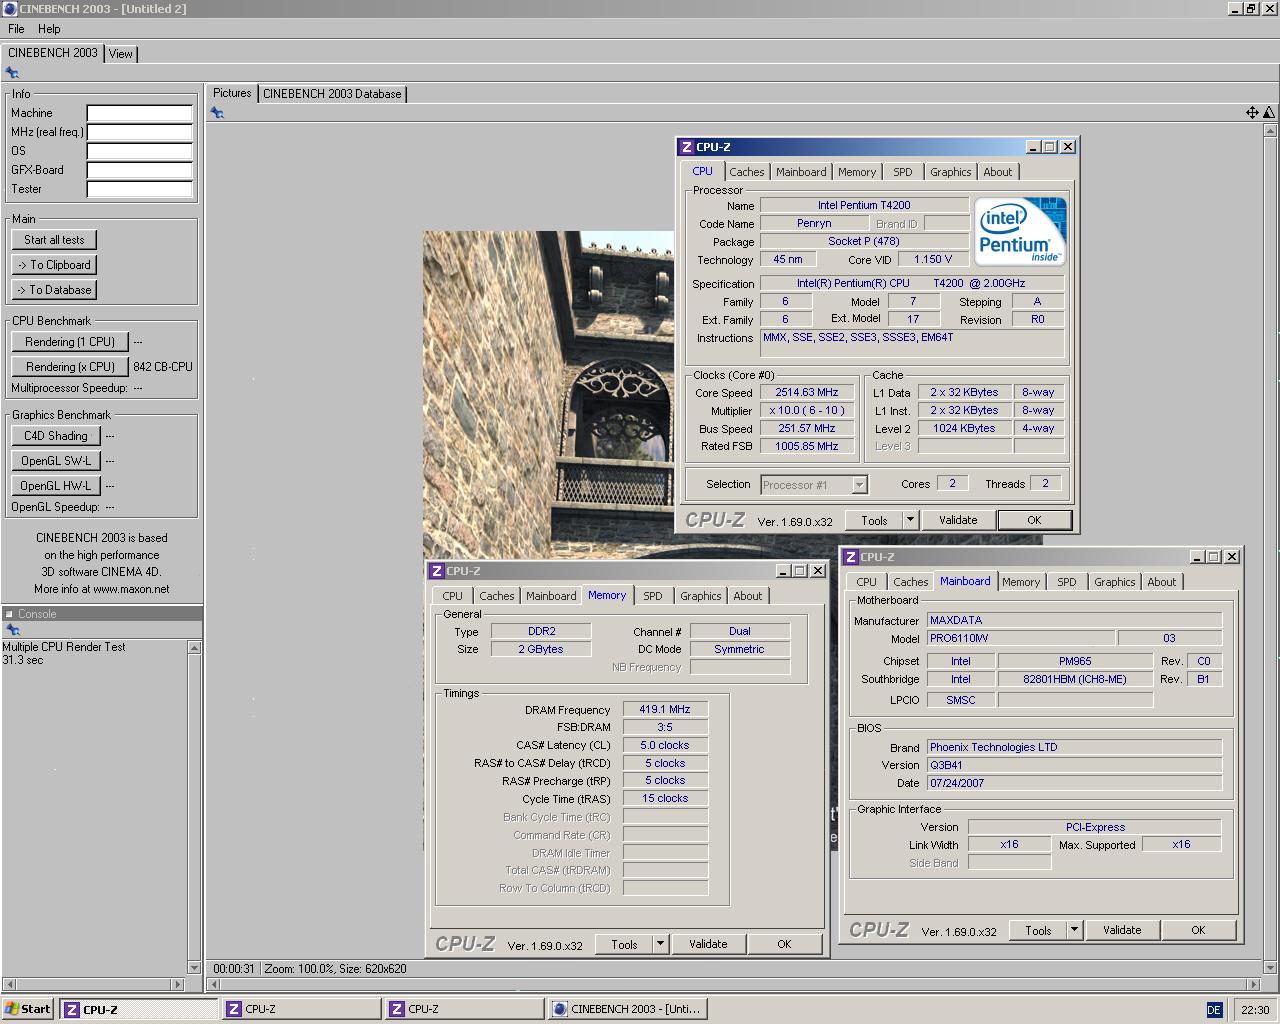Viewport: 1280px width, 1024px height.
Task: Open Caches tab in CPU-Z CPU window
Action: 746,172
